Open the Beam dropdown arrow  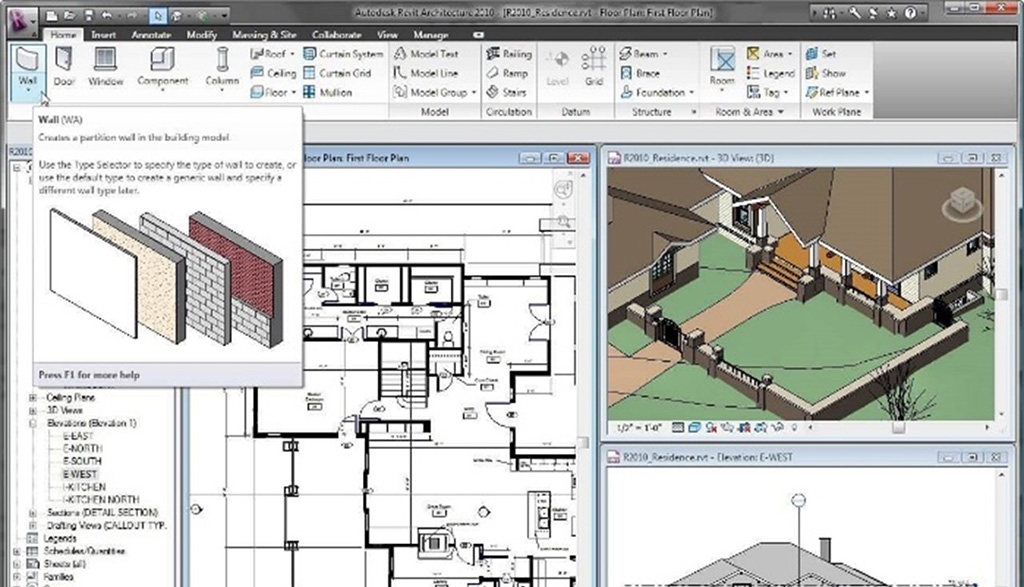coord(665,54)
